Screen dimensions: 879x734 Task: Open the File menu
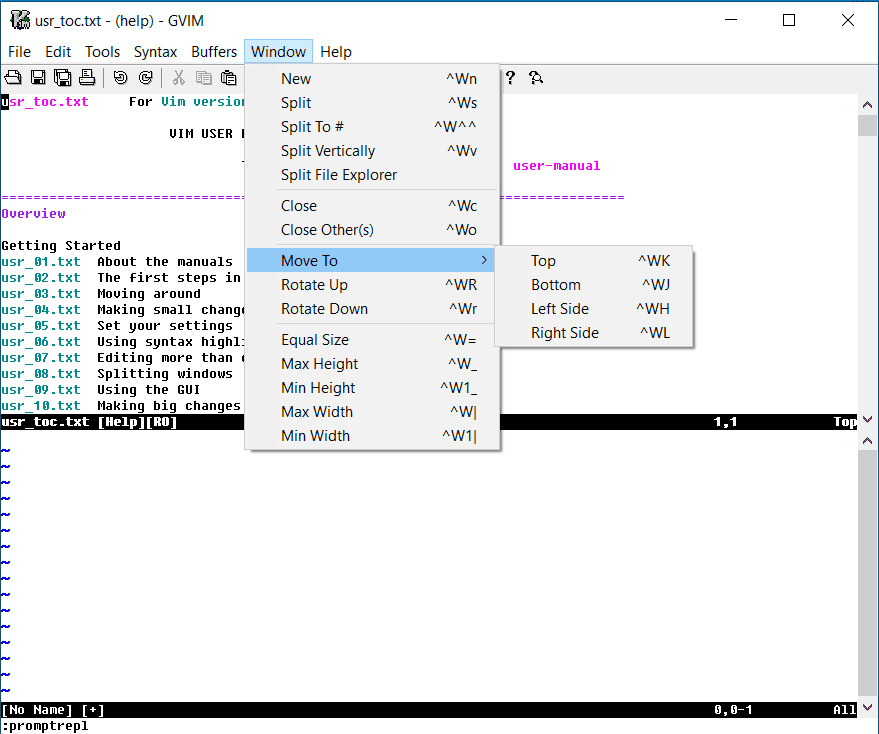tap(20, 52)
